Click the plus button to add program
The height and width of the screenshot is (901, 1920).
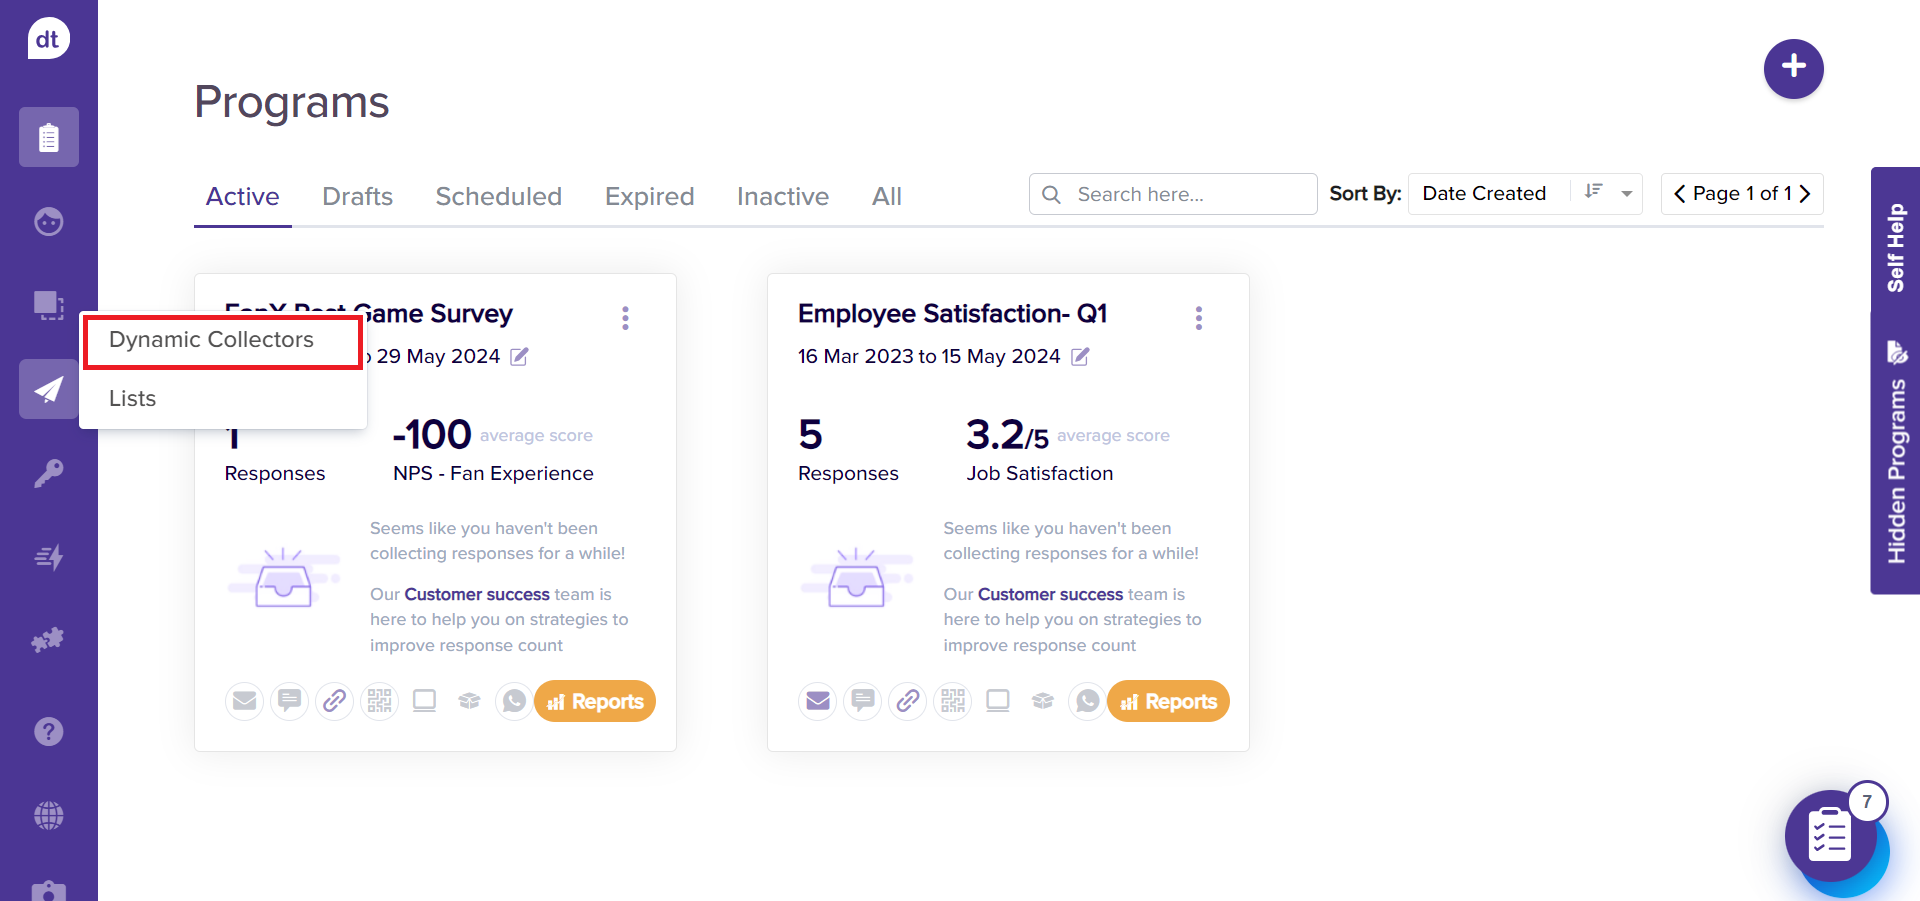(1793, 68)
